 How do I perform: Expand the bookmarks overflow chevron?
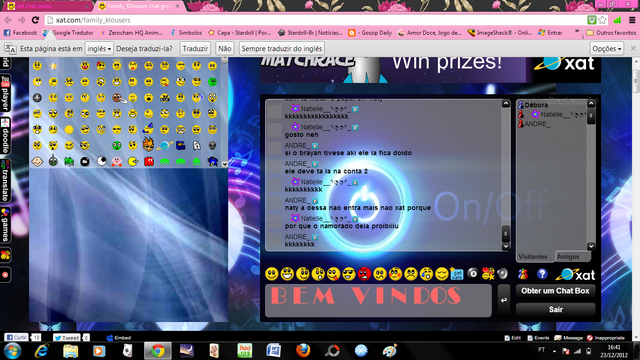[x=577, y=31]
